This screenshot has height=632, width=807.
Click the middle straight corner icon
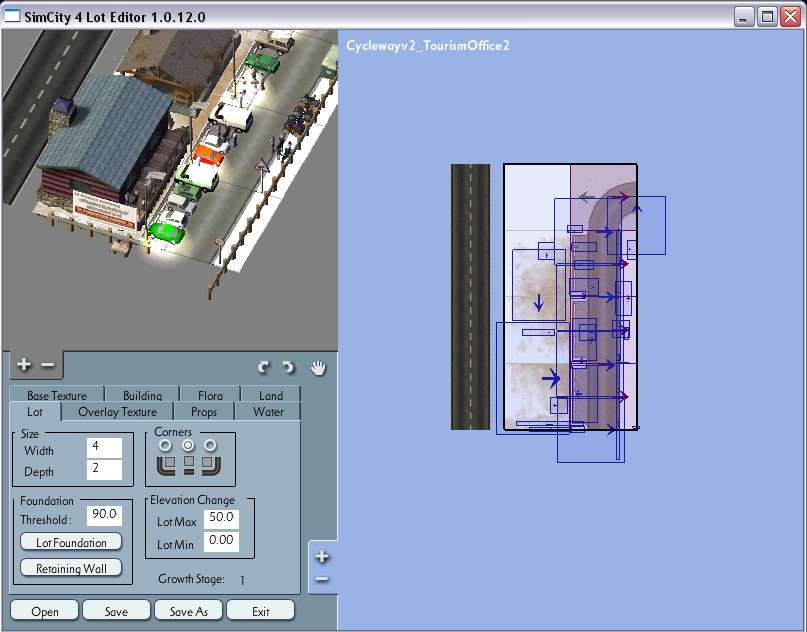pos(189,464)
